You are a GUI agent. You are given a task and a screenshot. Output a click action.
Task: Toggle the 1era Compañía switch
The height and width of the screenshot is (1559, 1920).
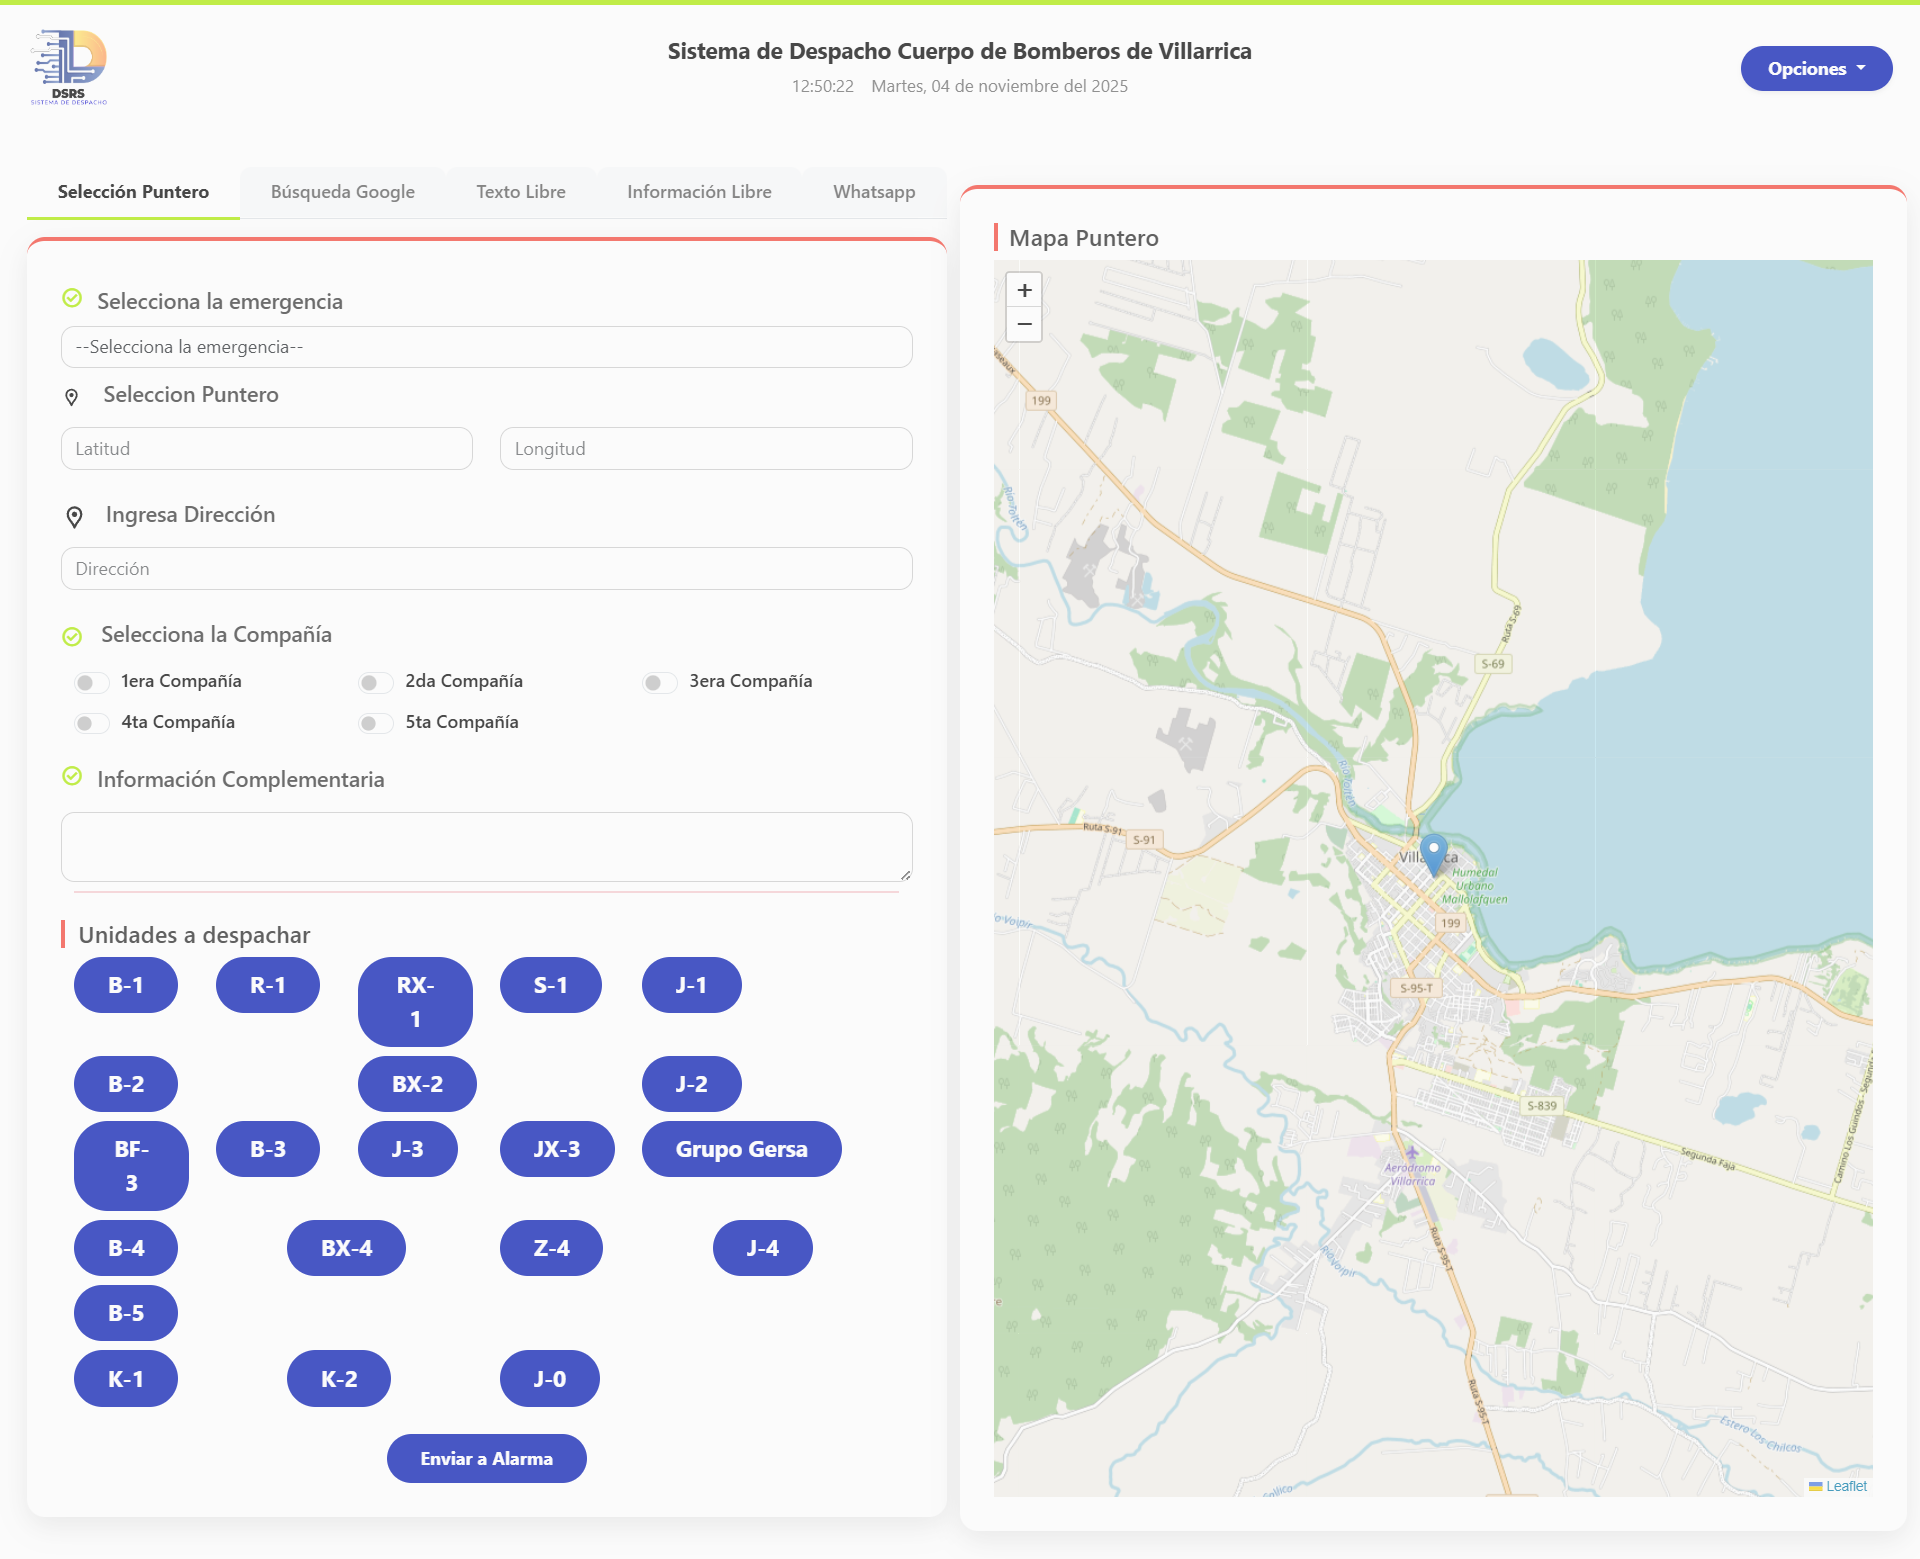[92, 682]
